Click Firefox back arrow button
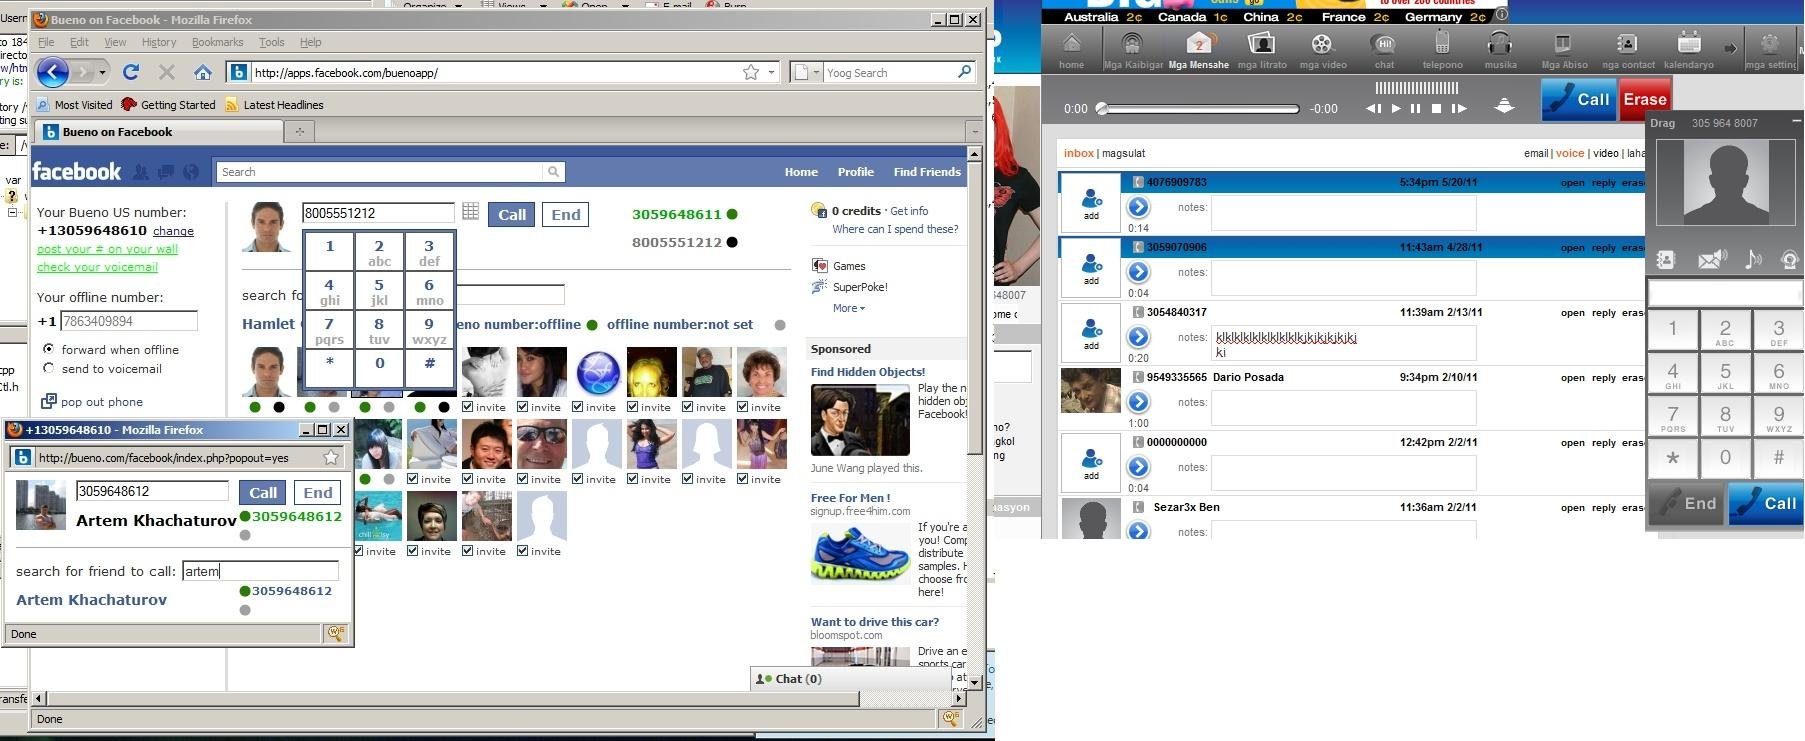This screenshot has width=1805, height=741. pos(53,72)
